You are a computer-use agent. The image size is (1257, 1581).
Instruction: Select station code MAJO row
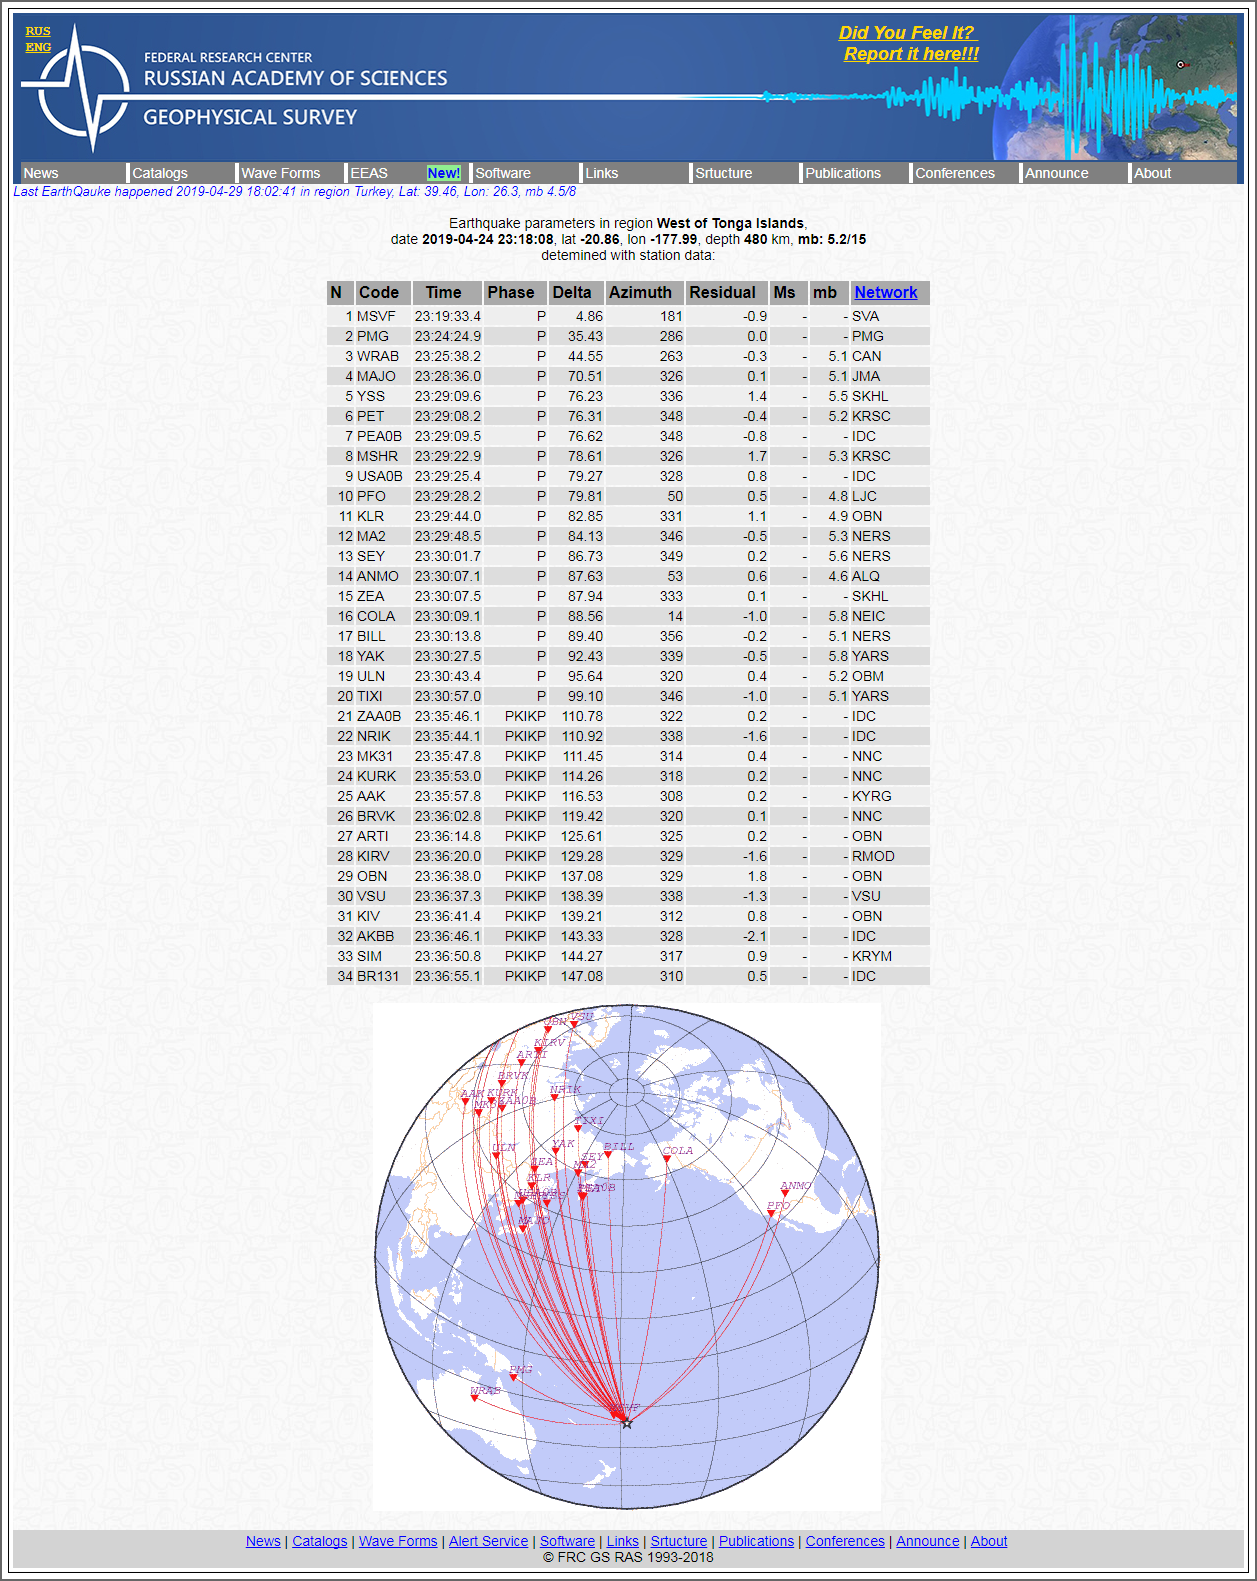377,376
